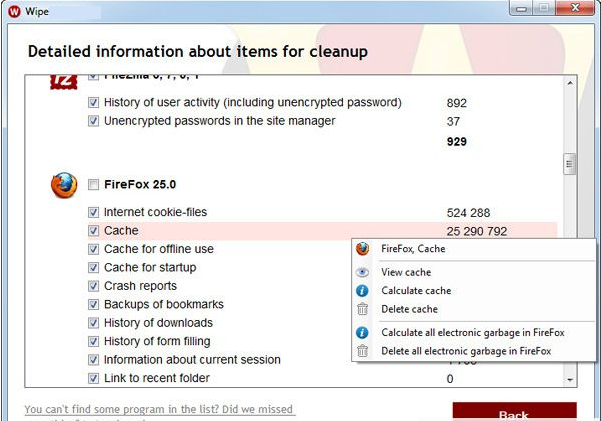The image size is (601, 421).
Task: Click the trash icon beside Delete cache
Action: 362,310
